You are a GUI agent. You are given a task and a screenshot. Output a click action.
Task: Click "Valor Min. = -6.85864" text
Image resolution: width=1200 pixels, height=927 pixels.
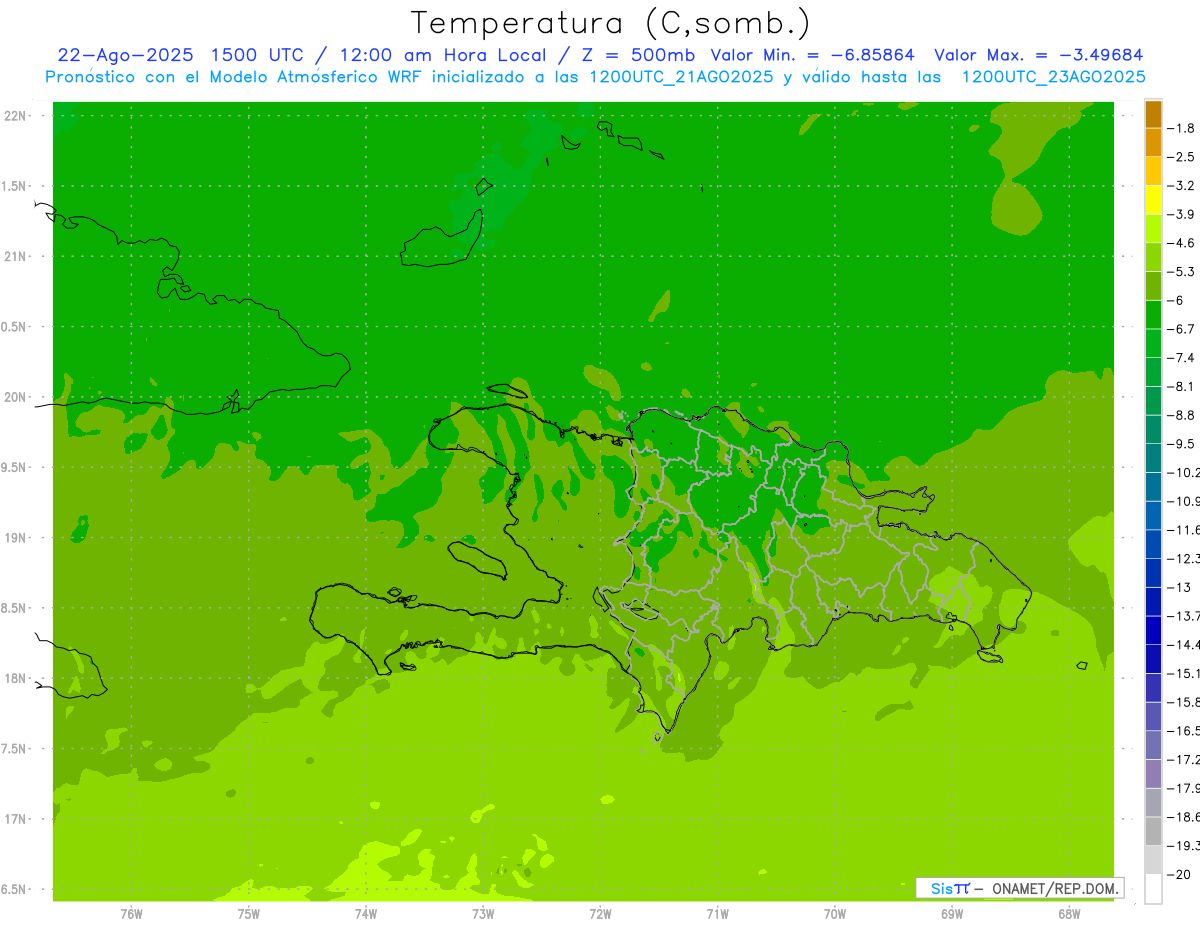pos(812,55)
